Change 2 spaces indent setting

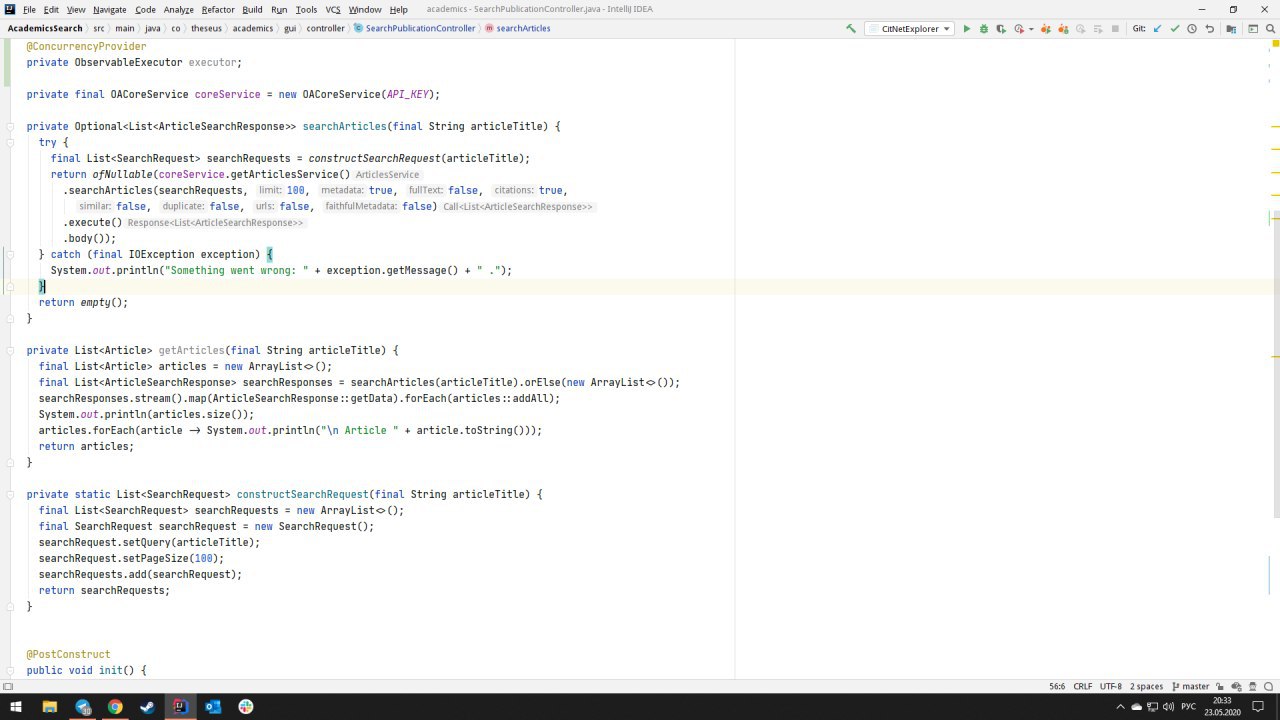pyautogui.click(x=1146, y=687)
